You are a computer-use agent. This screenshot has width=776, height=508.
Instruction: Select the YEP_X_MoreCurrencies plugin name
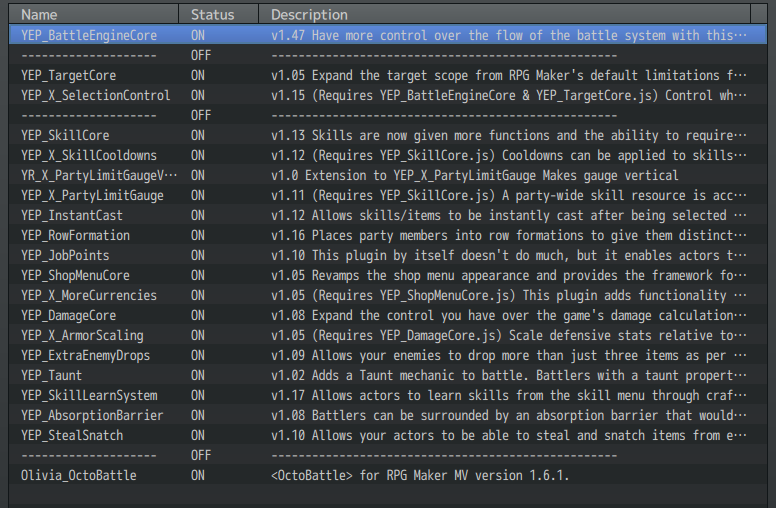tap(89, 295)
